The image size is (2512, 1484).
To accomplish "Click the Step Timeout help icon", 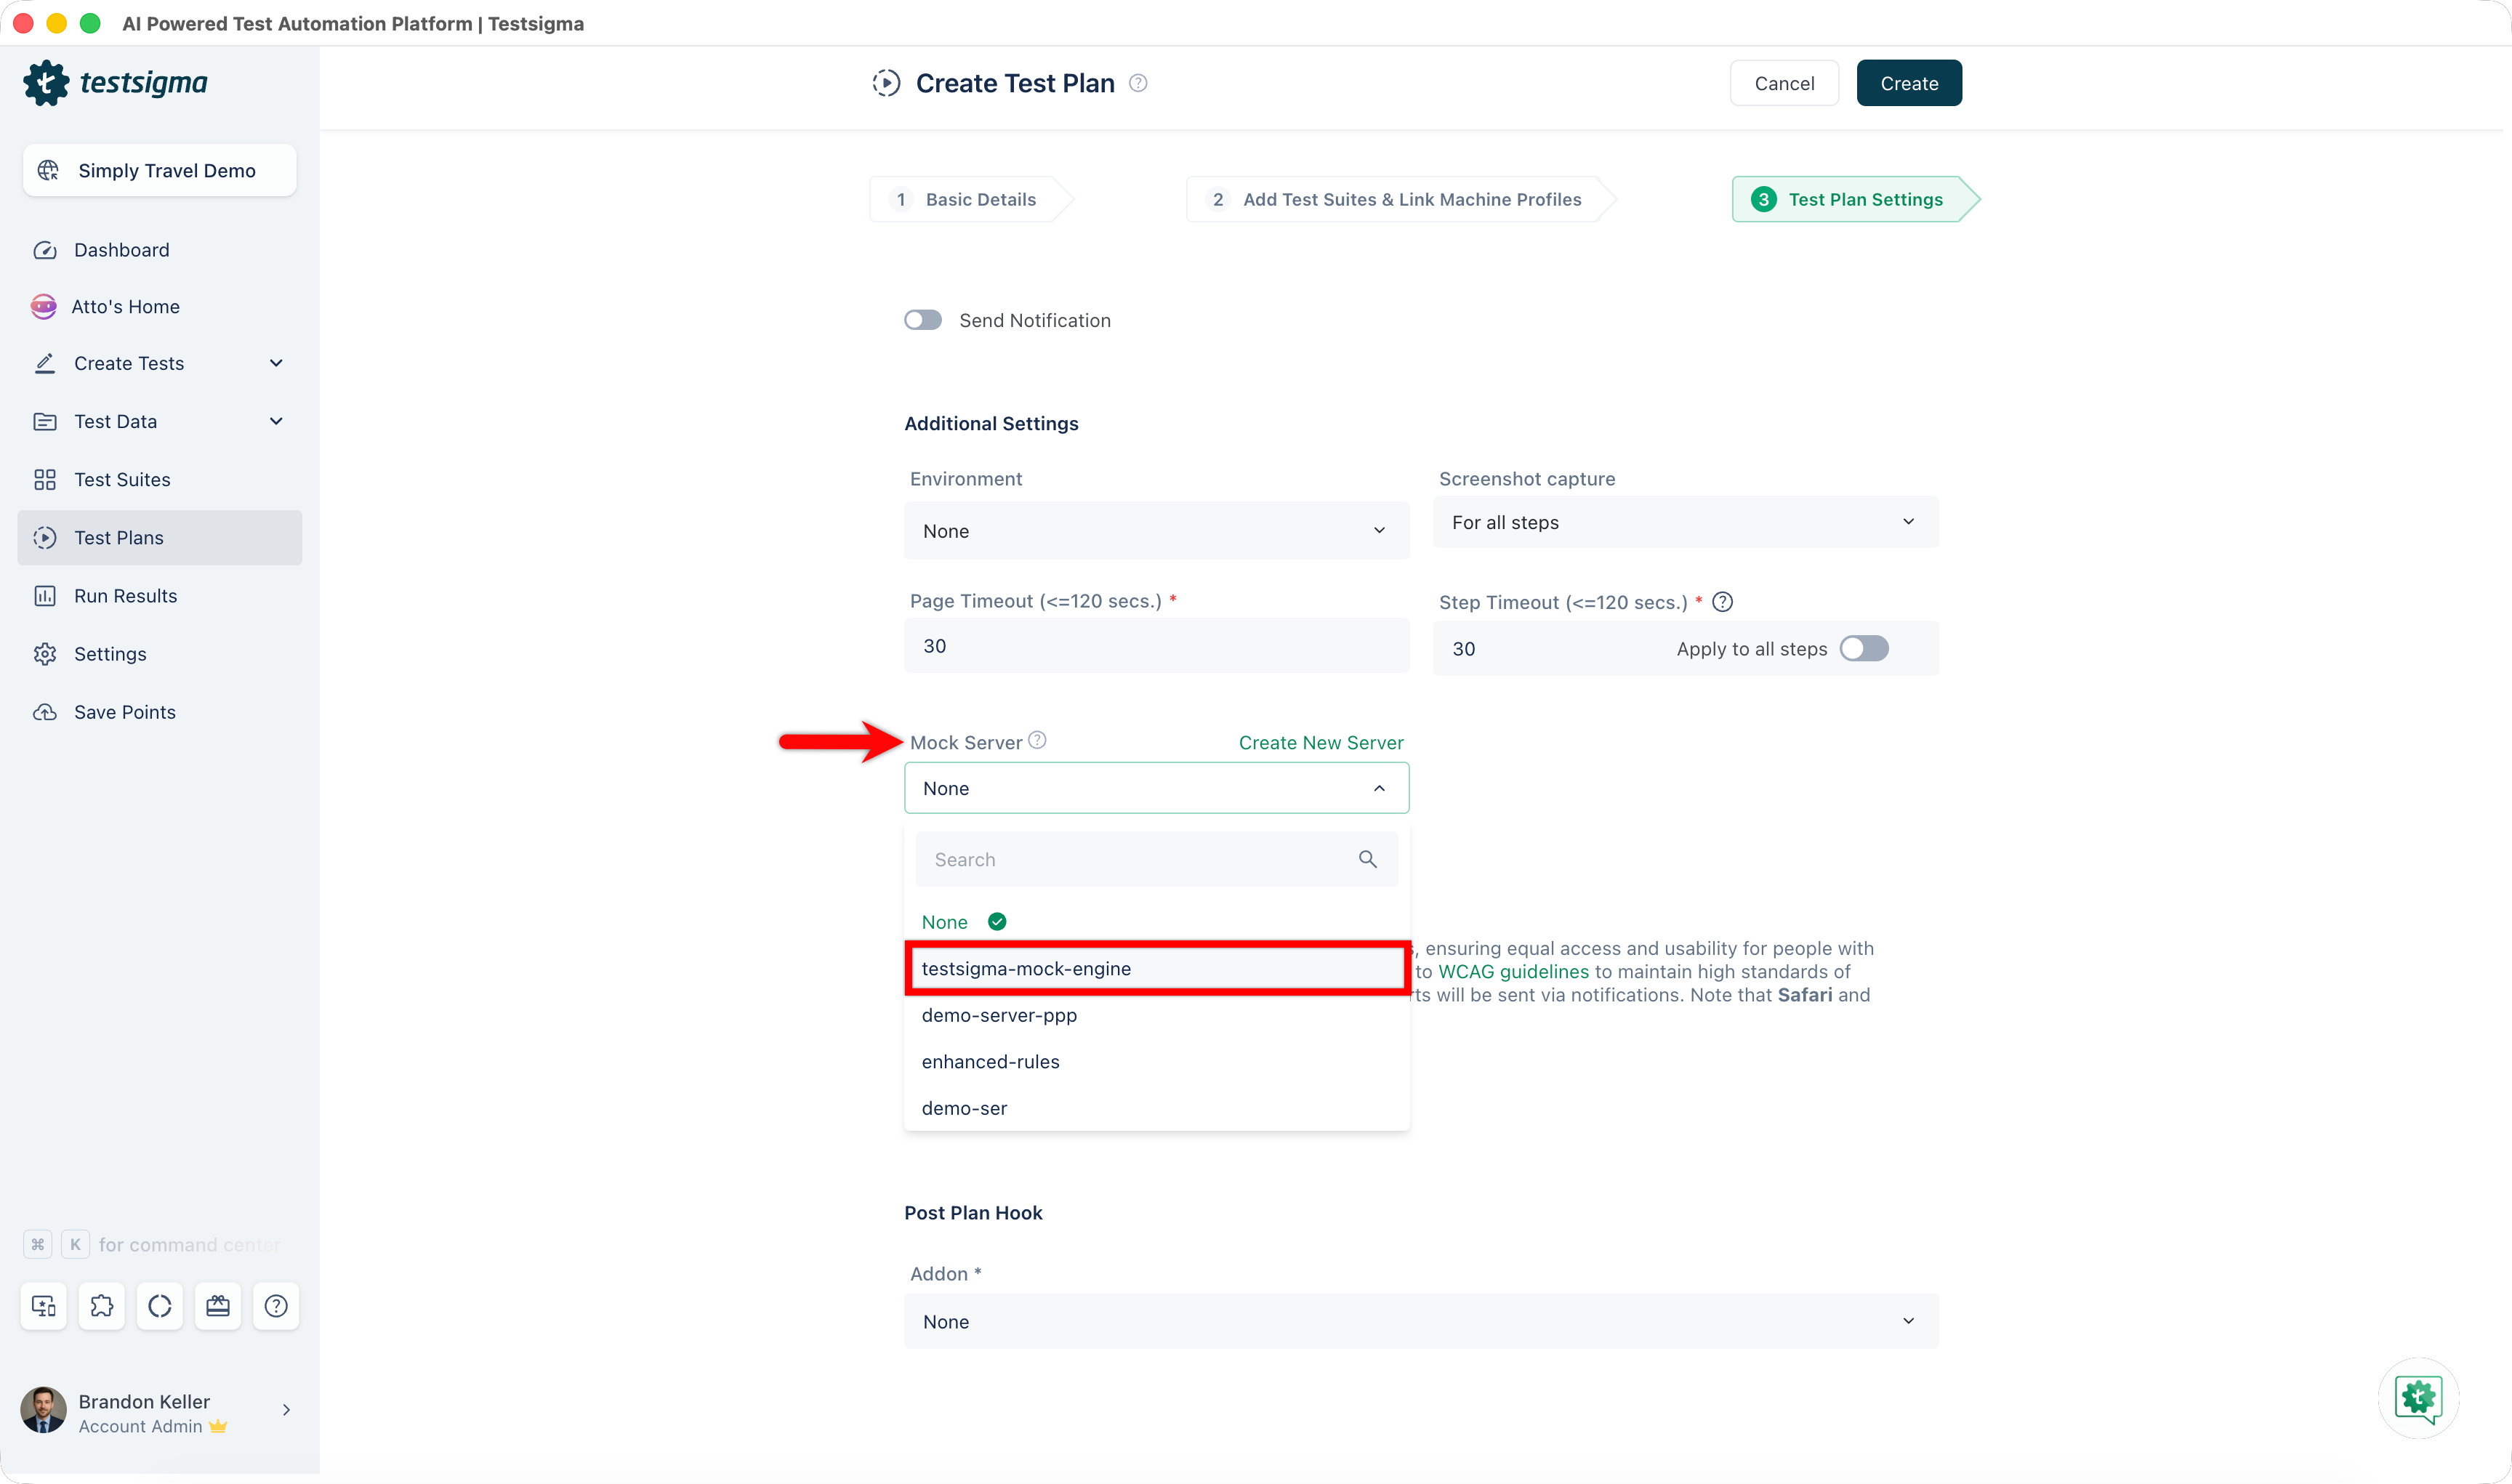I will (x=1722, y=602).
